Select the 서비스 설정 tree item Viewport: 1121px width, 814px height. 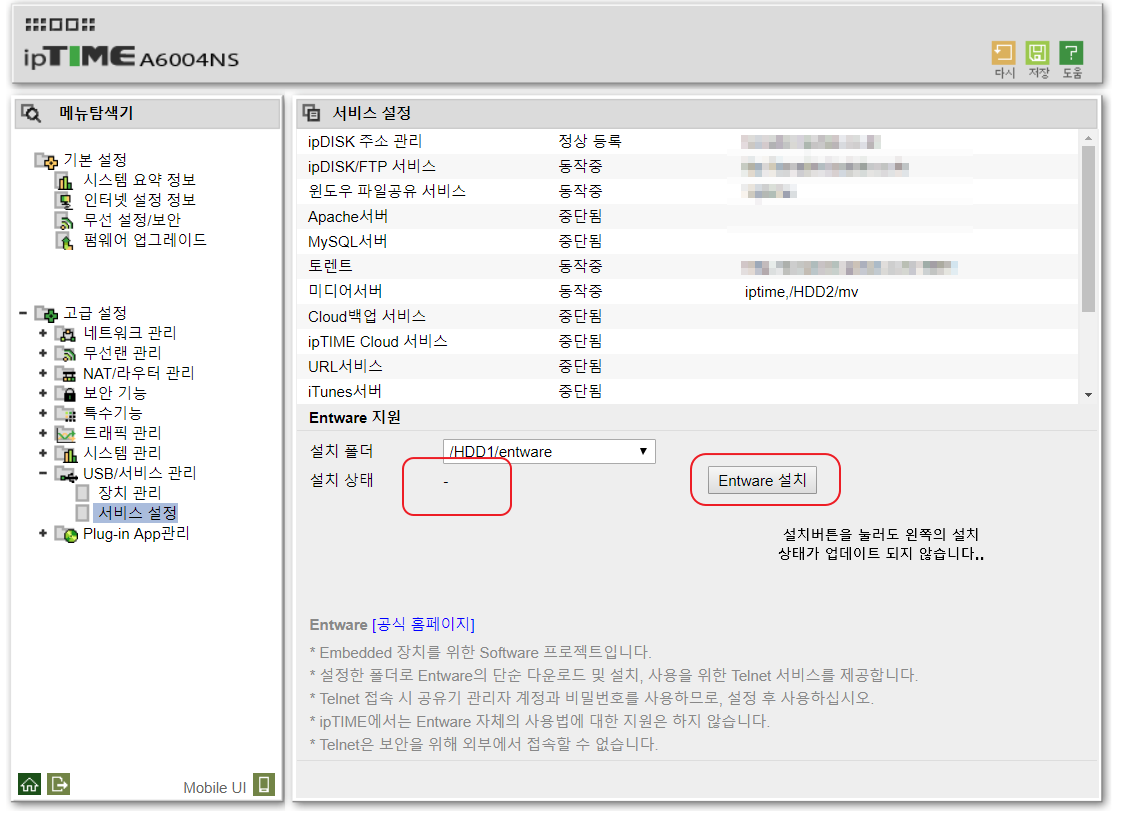137,513
